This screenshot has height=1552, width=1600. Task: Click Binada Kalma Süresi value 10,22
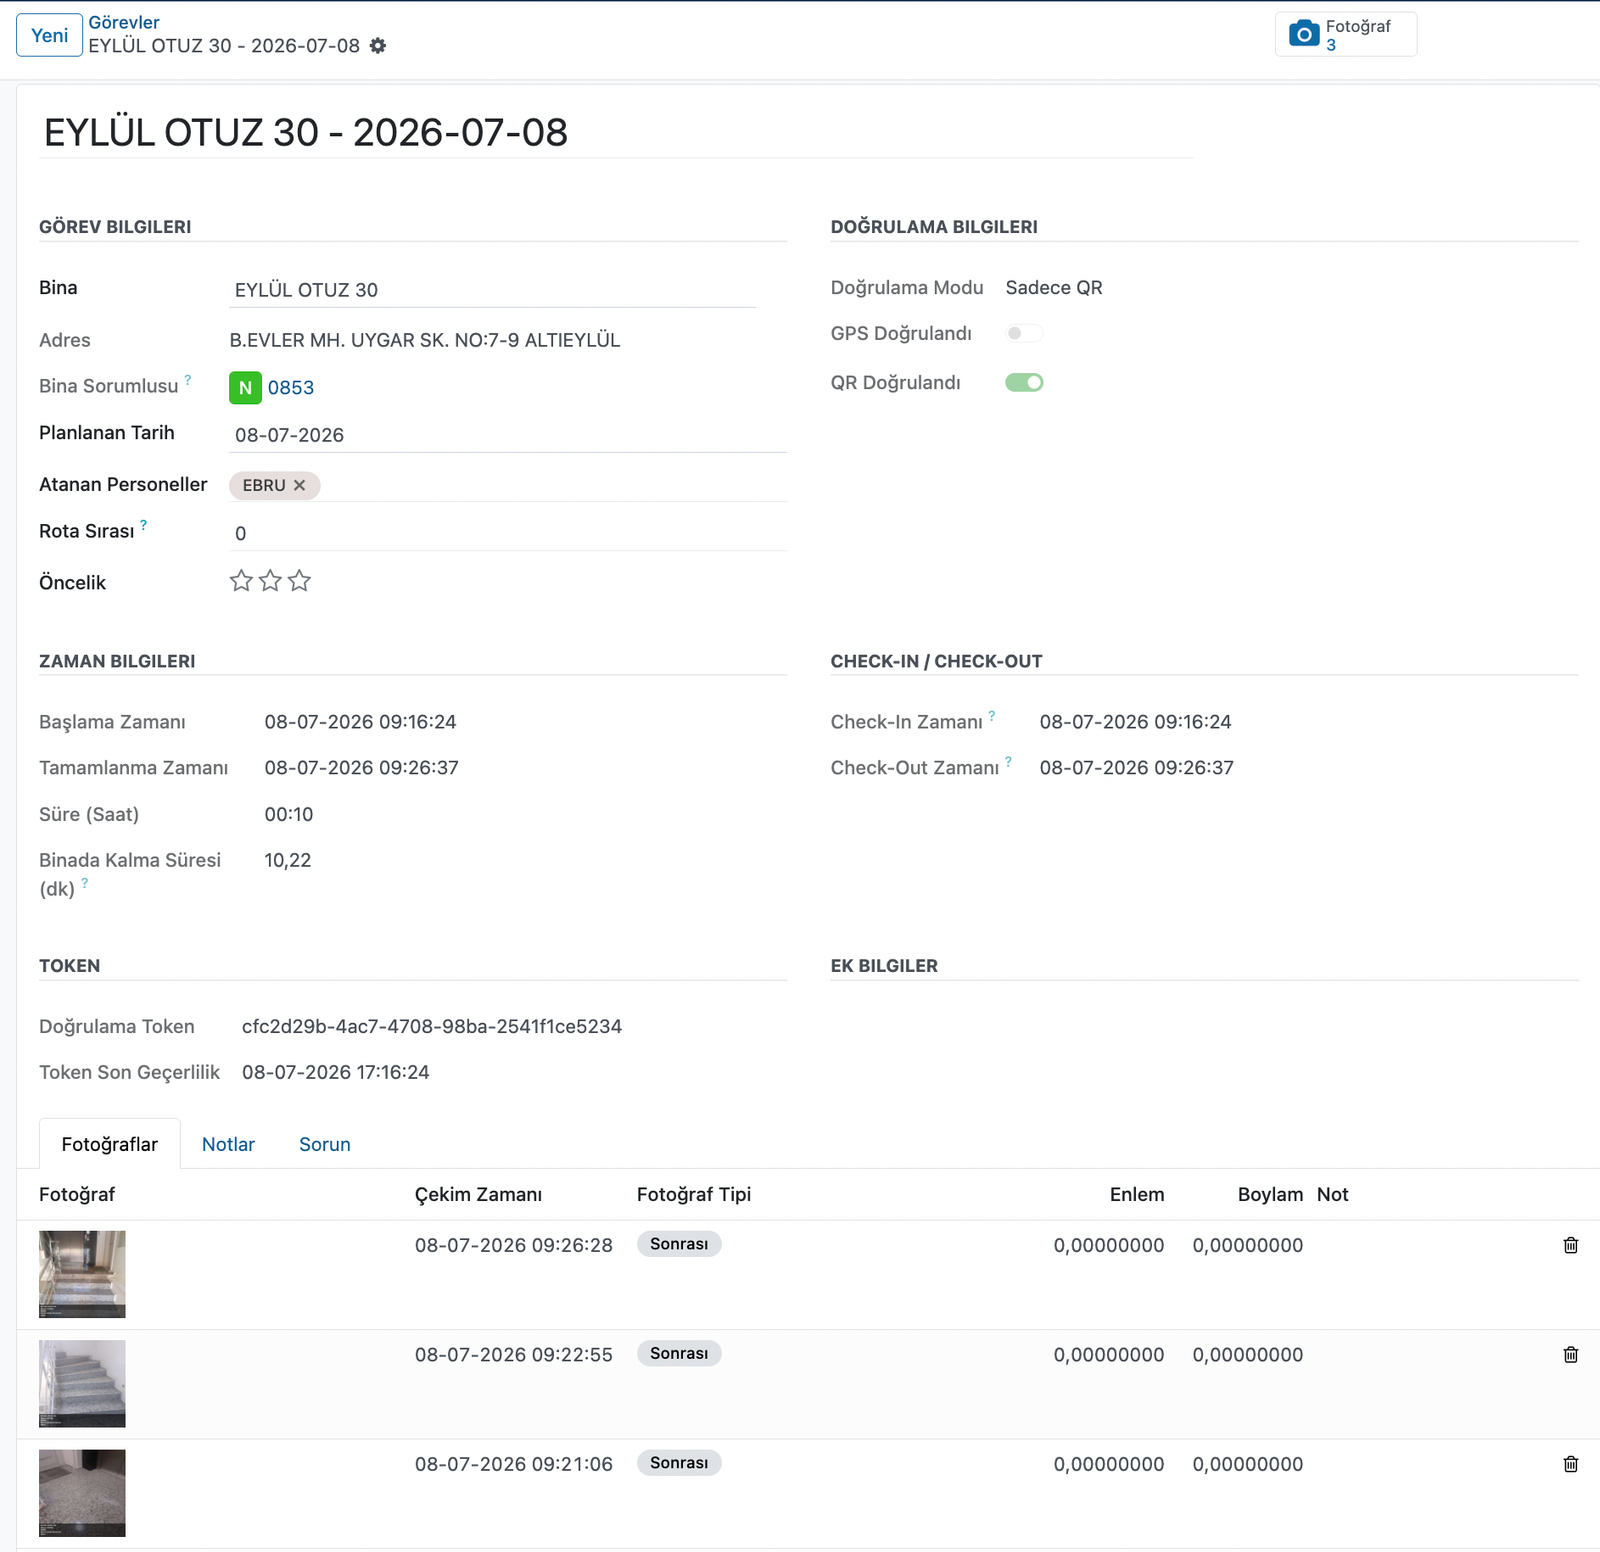click(x=288, y=860)
